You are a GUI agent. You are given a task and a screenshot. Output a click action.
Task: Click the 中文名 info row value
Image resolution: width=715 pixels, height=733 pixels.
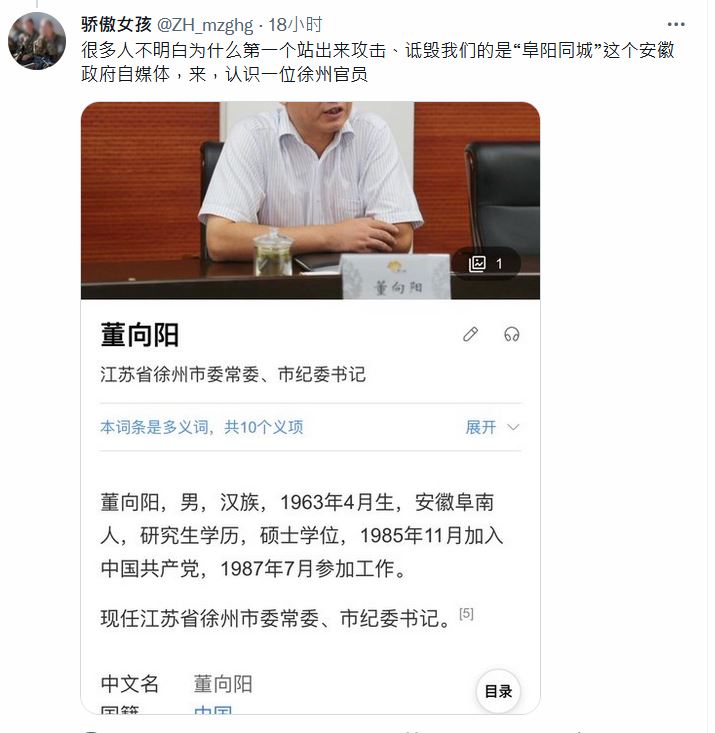point(223,684)
